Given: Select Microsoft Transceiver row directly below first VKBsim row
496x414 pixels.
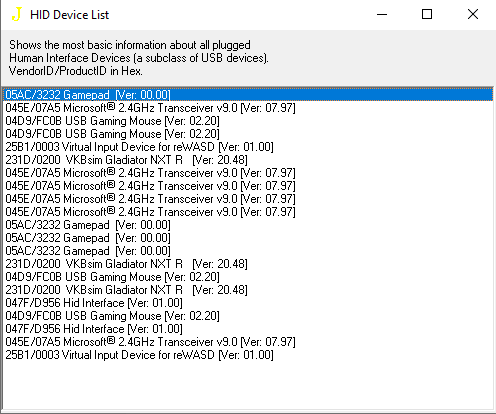Looking at the screenshot, I should (x=248, y=173).
